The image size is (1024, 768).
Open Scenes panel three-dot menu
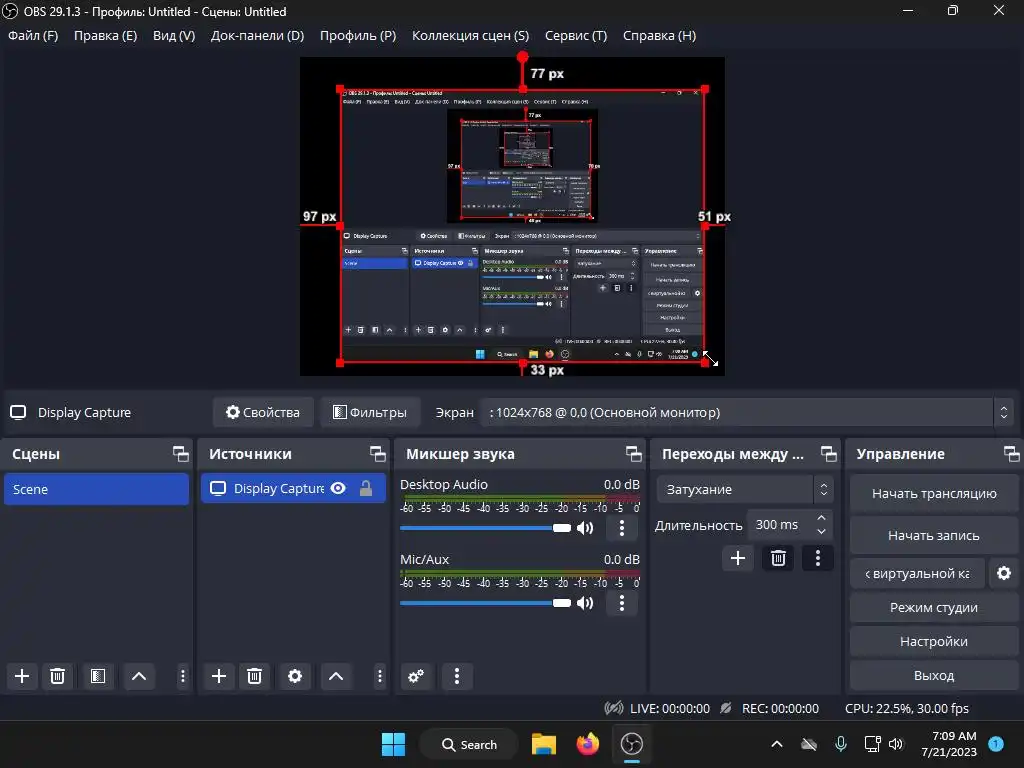tap(183, 676)
